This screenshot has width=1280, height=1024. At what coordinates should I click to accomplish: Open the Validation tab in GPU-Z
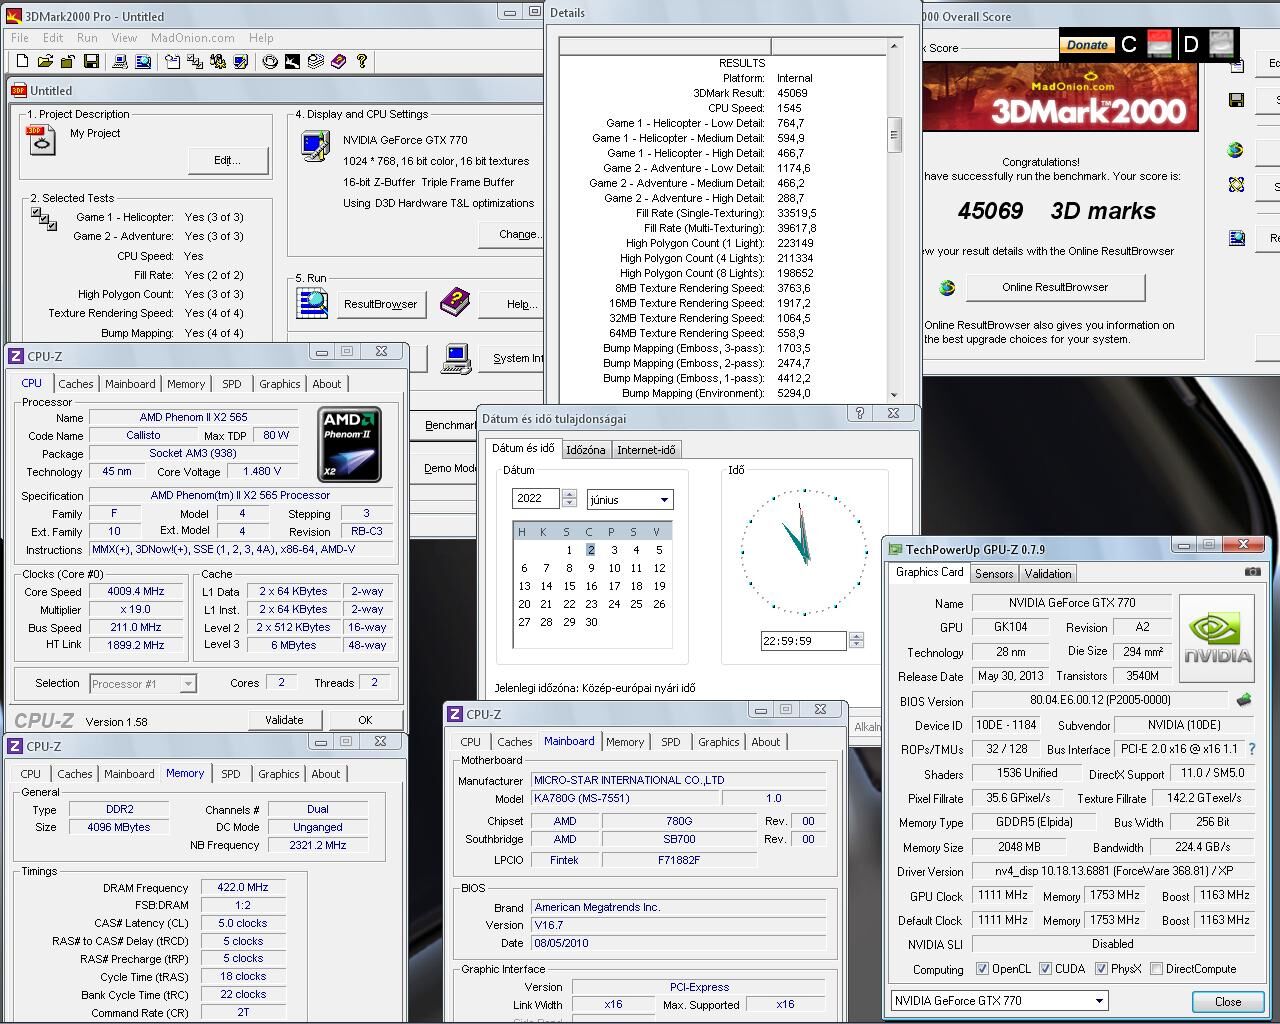pyautogui.click(x=1048, y=573)
